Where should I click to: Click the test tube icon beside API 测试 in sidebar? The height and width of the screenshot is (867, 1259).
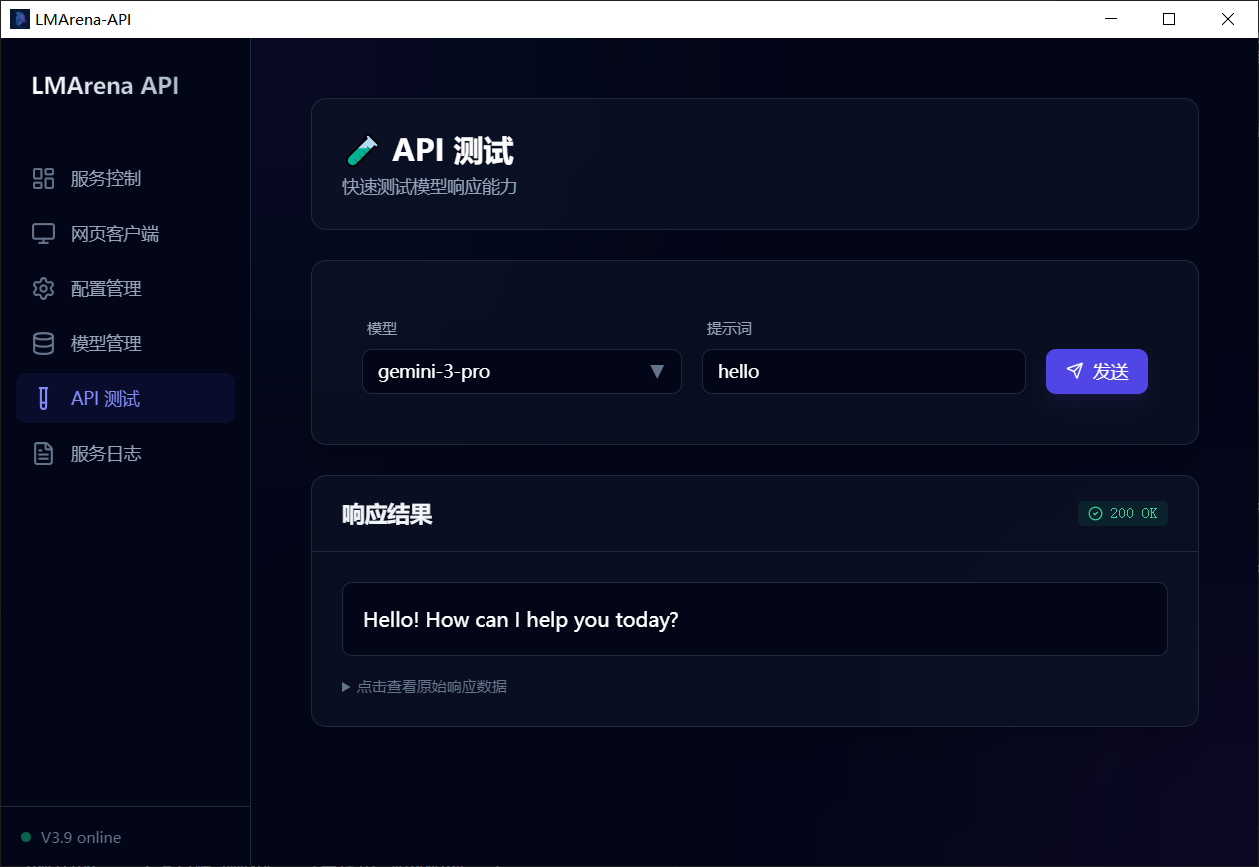pyautogui.click(x=43, y=399)
